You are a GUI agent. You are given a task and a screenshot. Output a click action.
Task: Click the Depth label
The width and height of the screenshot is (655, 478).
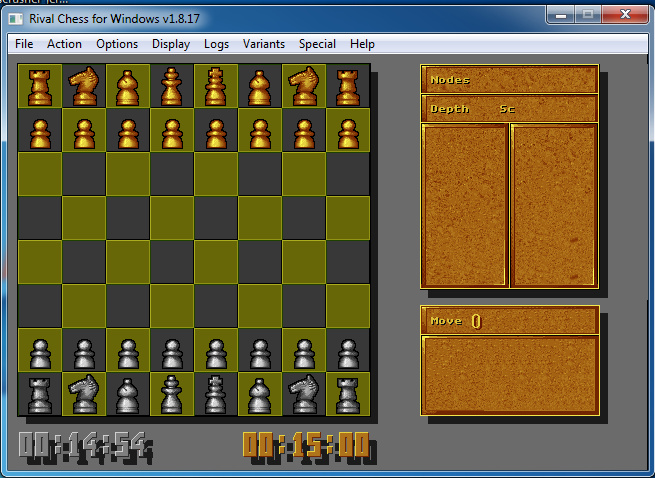pyautogui.click(x=449, y=109)
